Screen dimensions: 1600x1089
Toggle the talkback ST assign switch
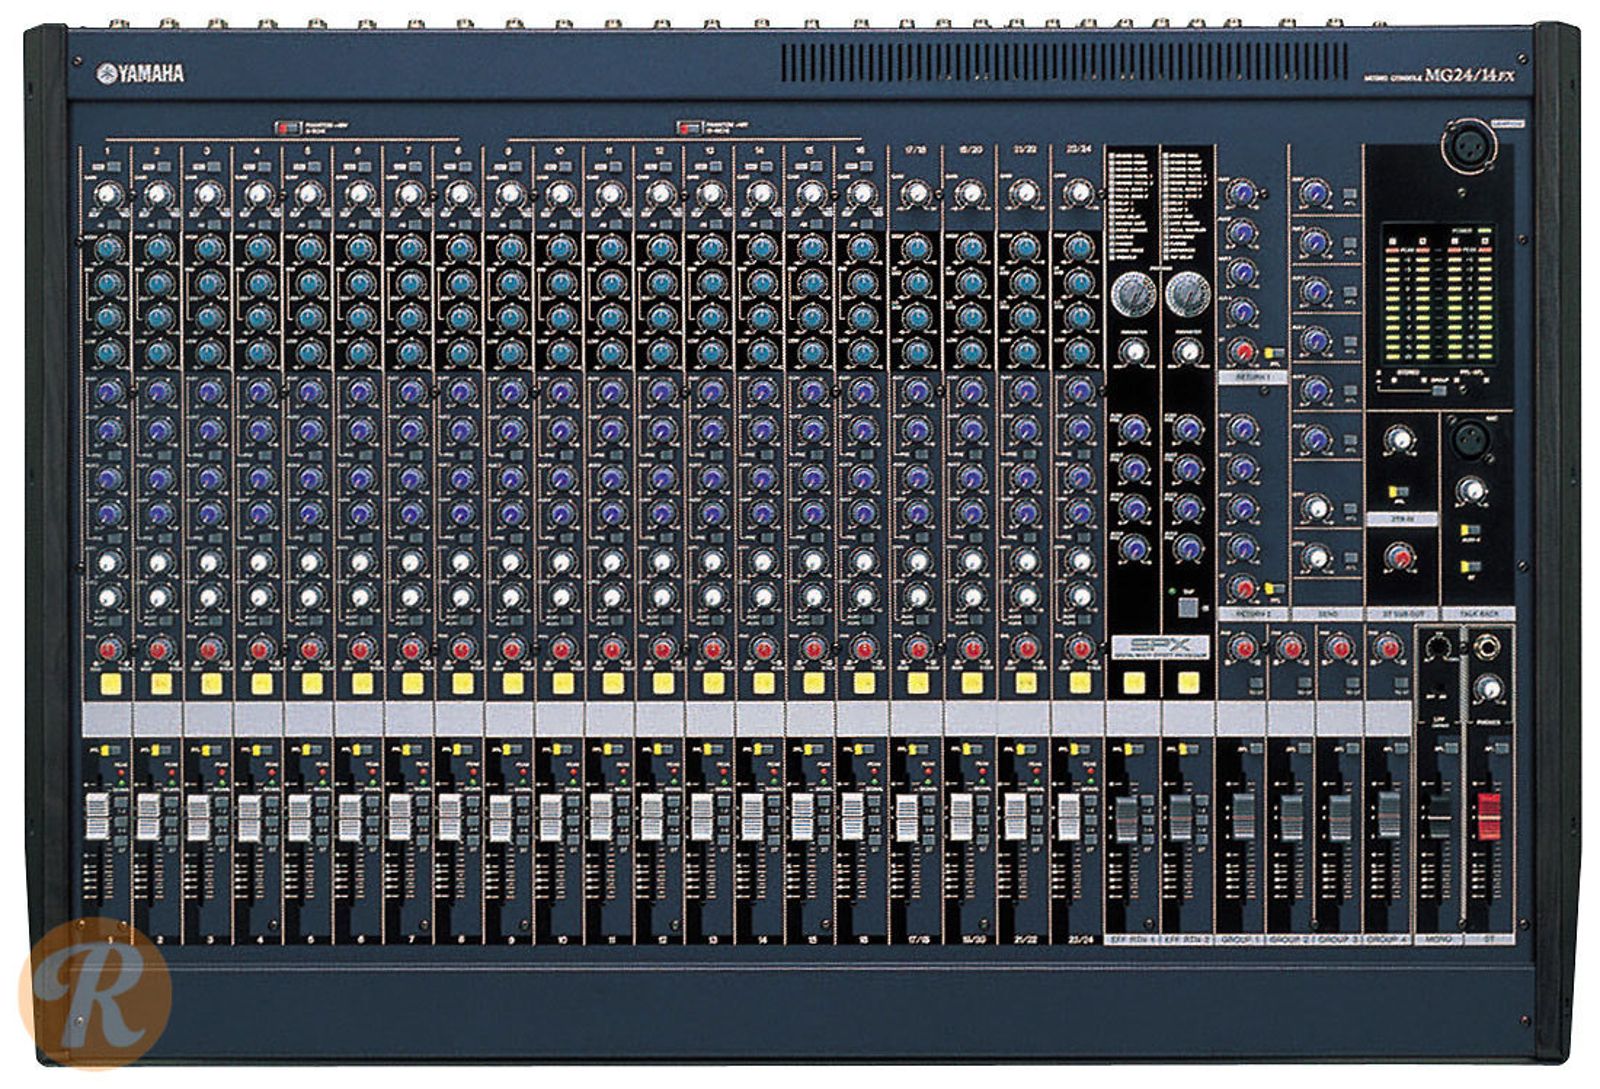tap(1470, 566)
